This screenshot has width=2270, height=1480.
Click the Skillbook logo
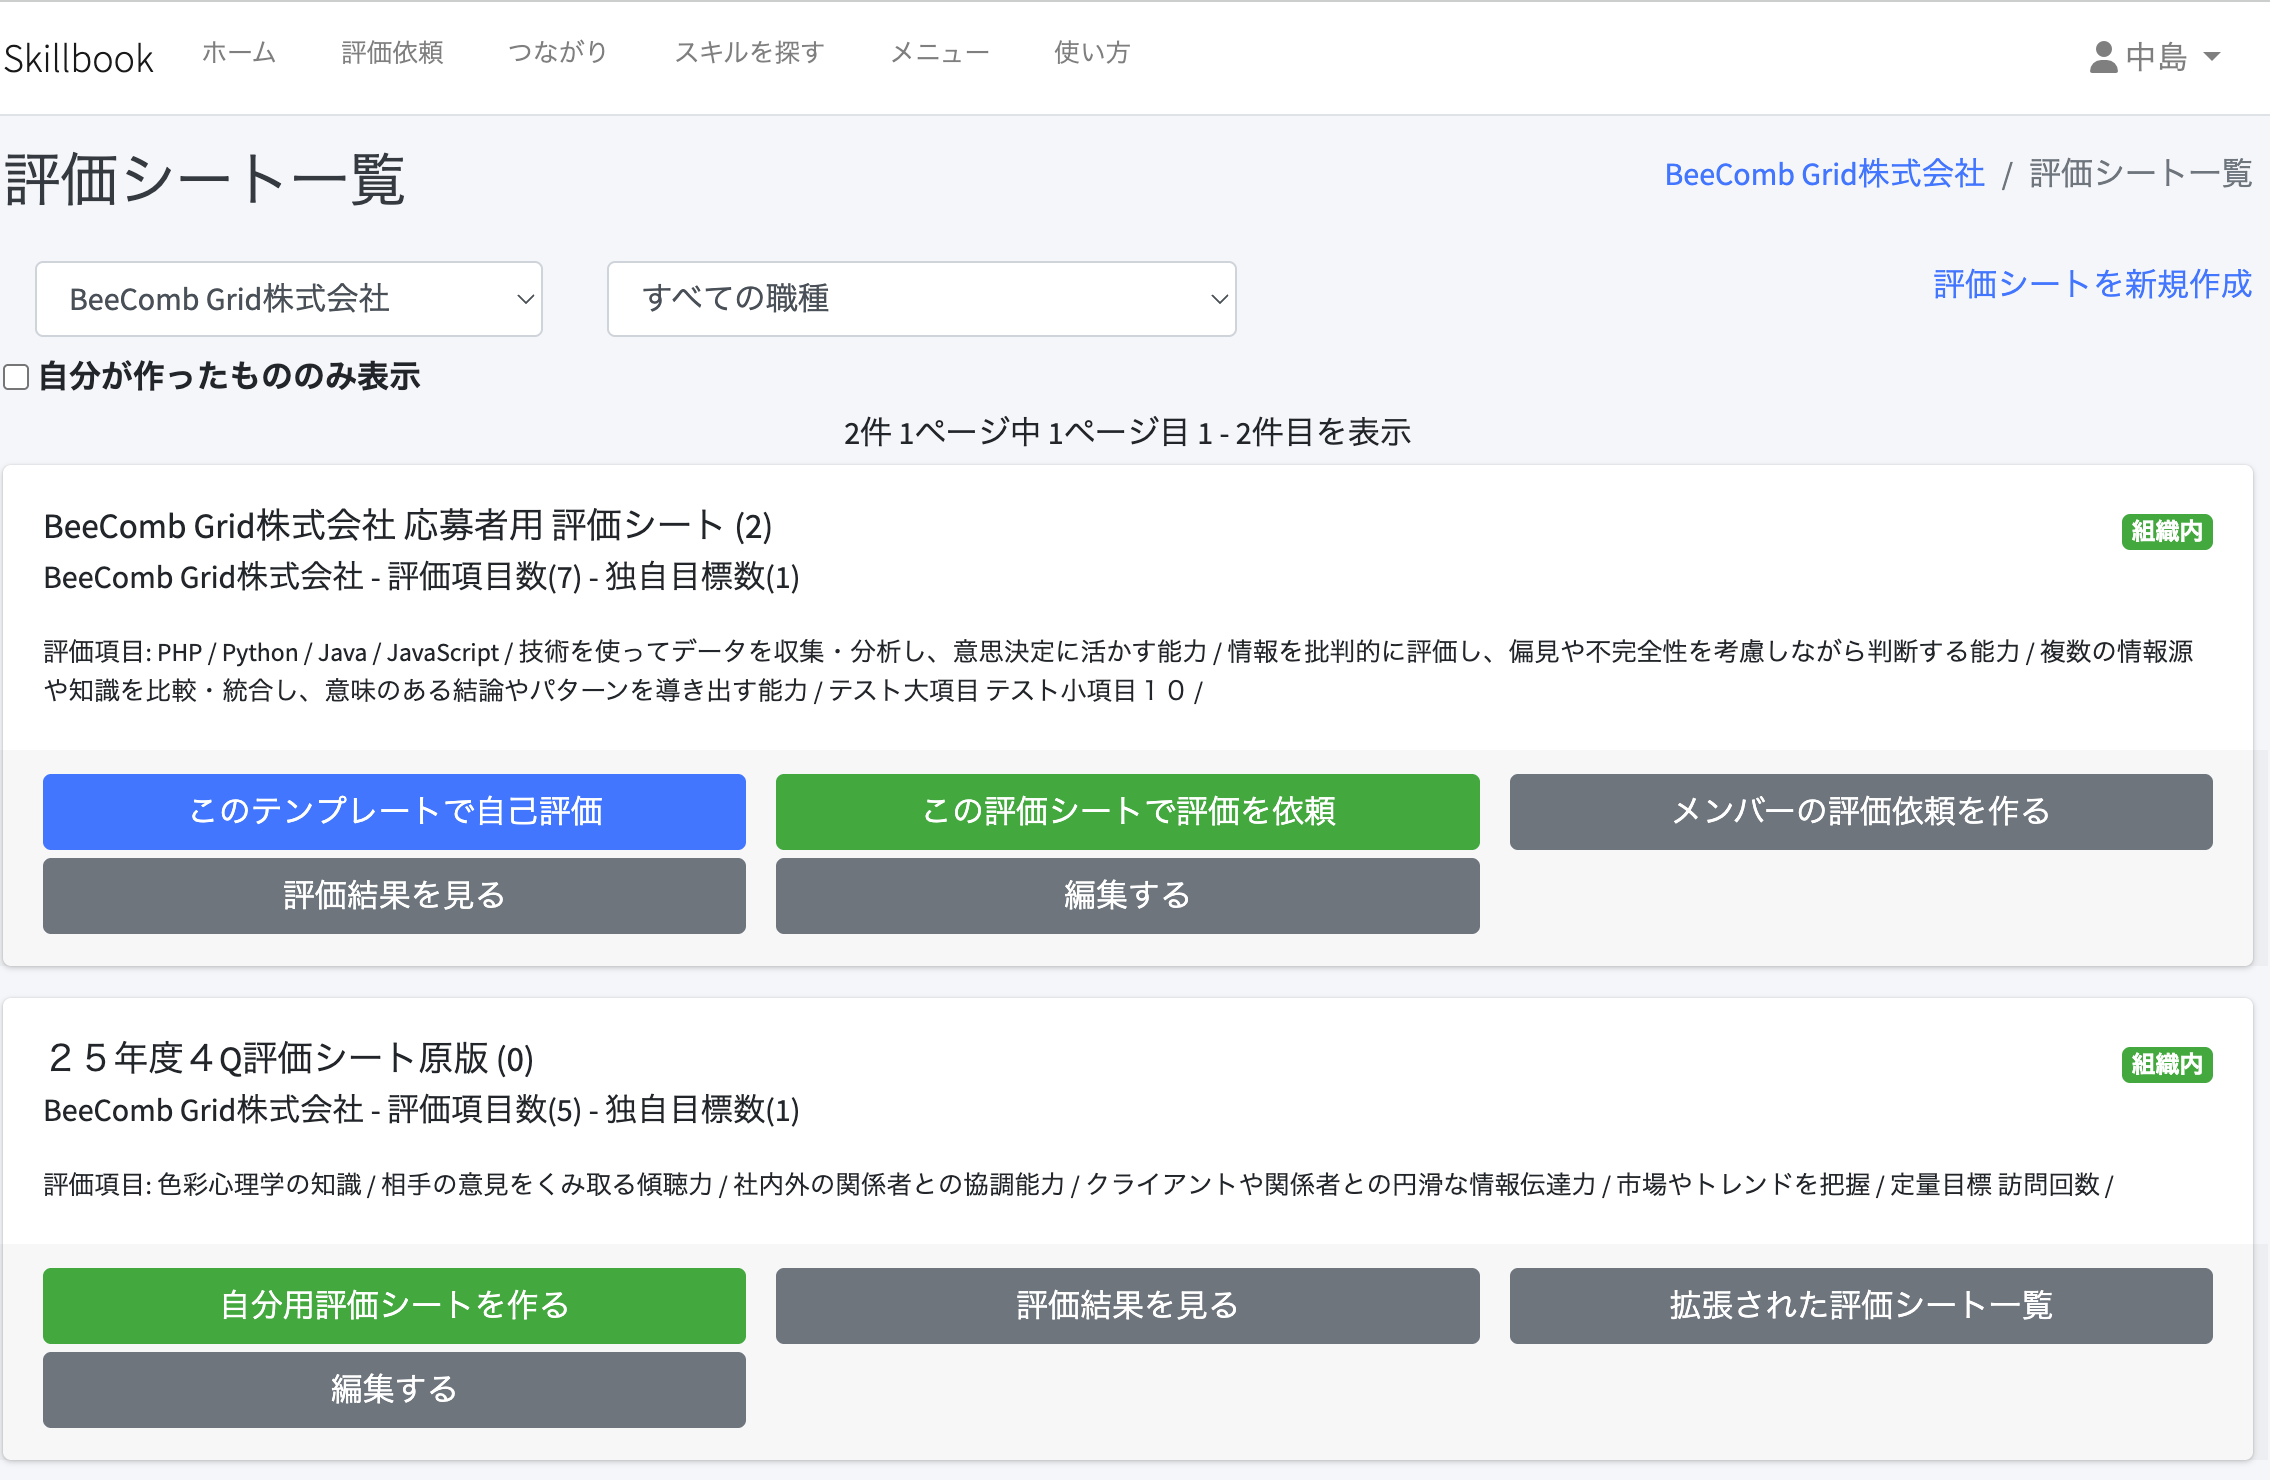pyautogui.click(x=78, y=58)
